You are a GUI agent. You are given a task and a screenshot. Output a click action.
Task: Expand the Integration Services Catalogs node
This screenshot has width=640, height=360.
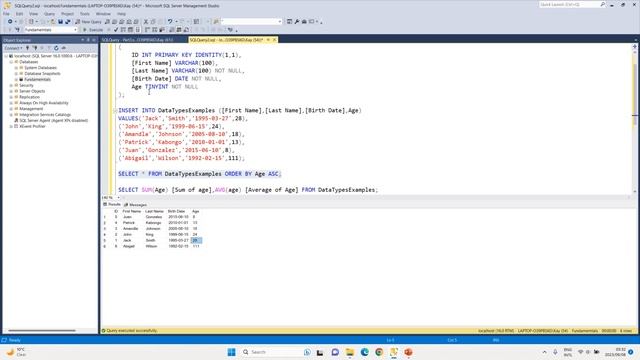coord(11,115)
